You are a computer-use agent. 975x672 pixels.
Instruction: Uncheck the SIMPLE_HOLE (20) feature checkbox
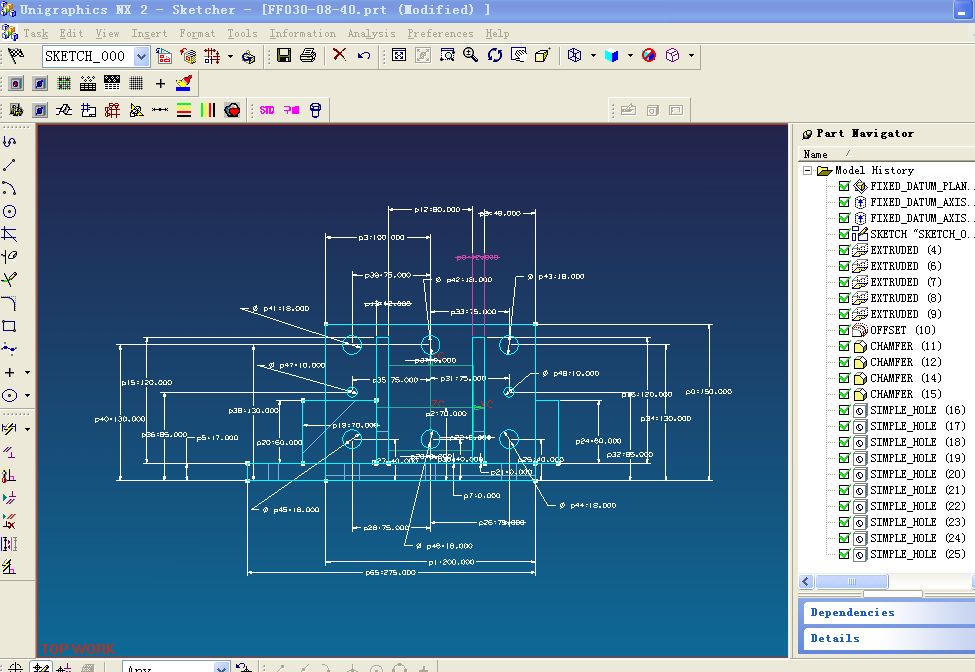[844, 474]
